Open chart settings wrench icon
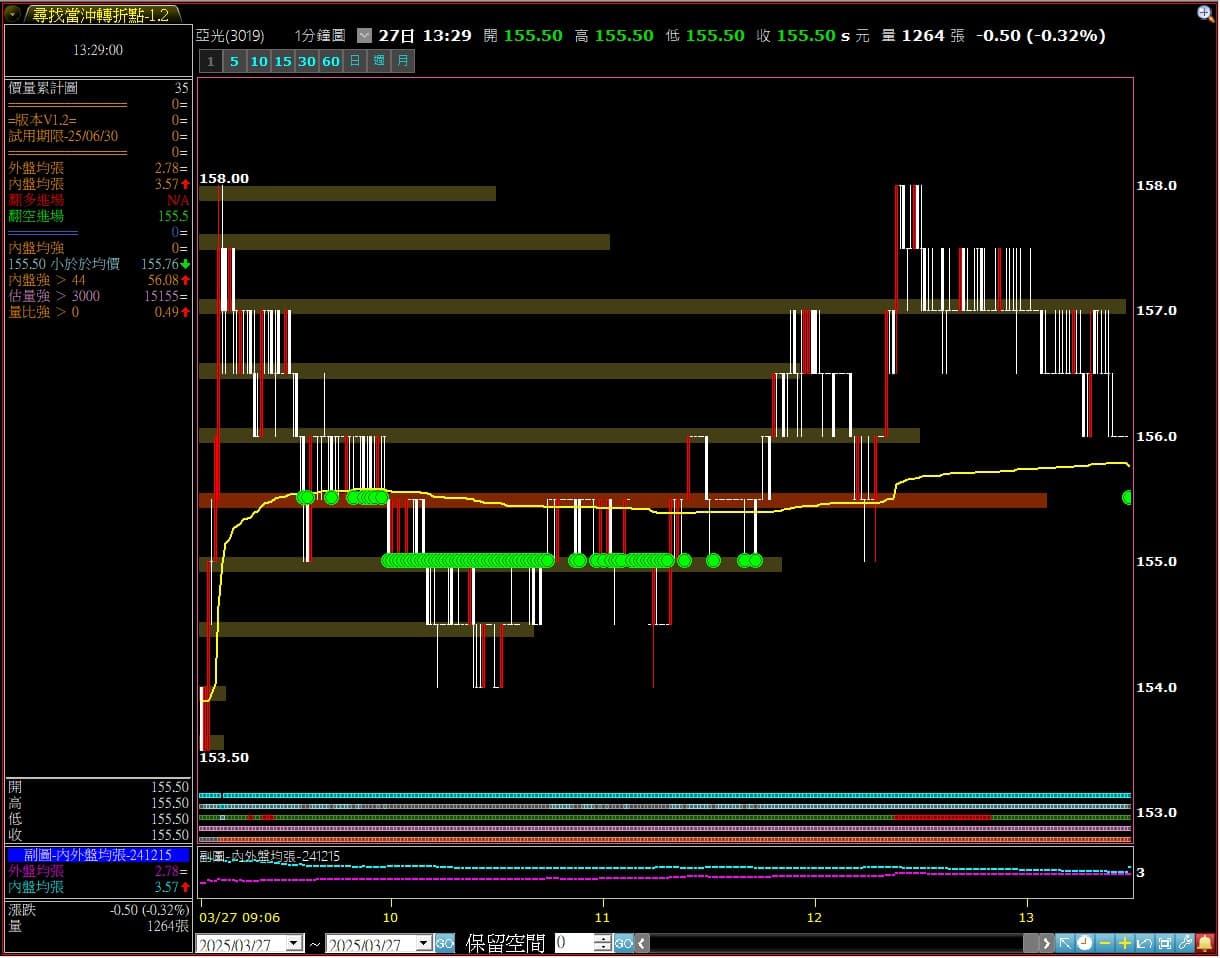The height and width of the screenshot is (958, 1220). 1185,943
